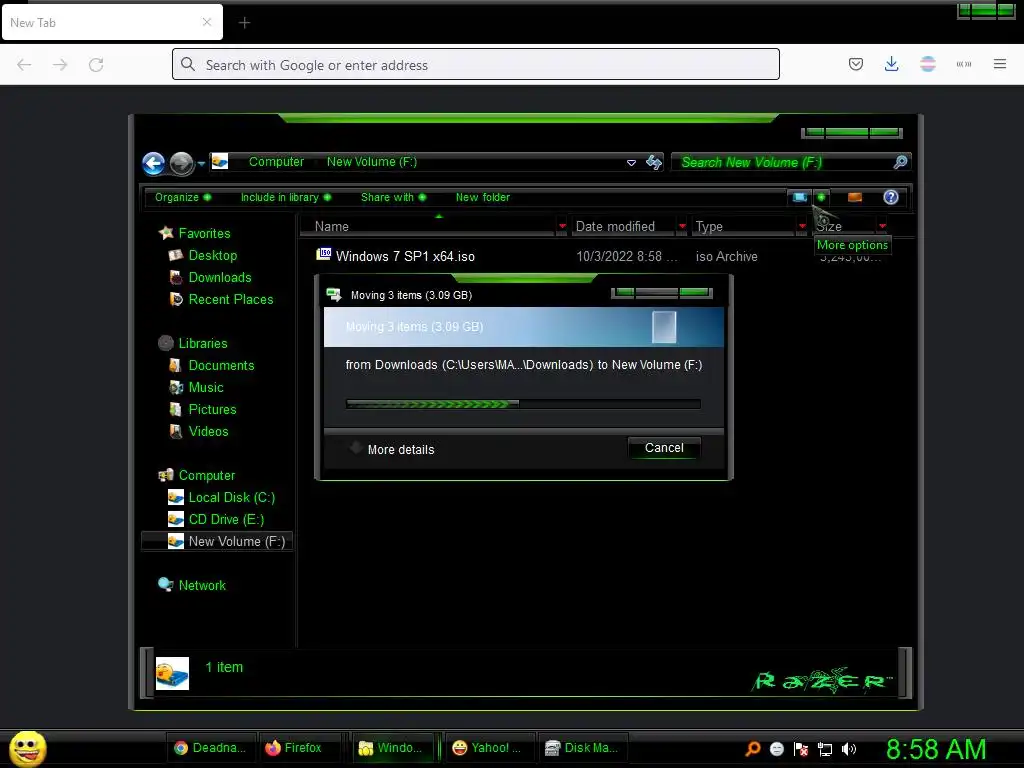Open browser hamburger application menu
Screen dimensions: 1024x768
(x=1000, y=64)
